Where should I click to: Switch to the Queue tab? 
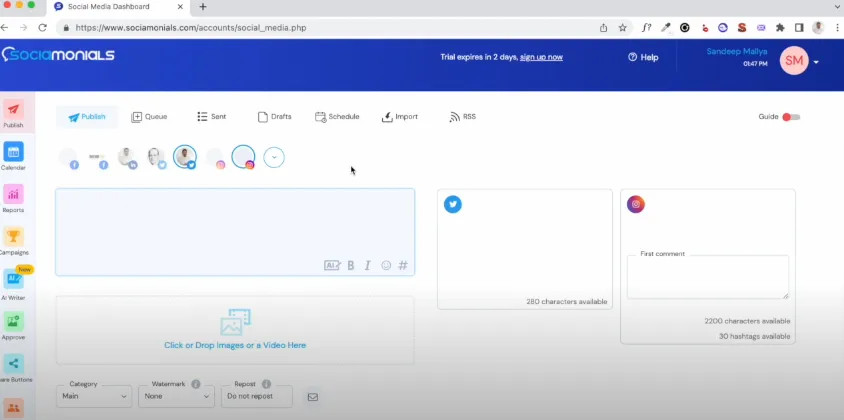coord(149,117)
